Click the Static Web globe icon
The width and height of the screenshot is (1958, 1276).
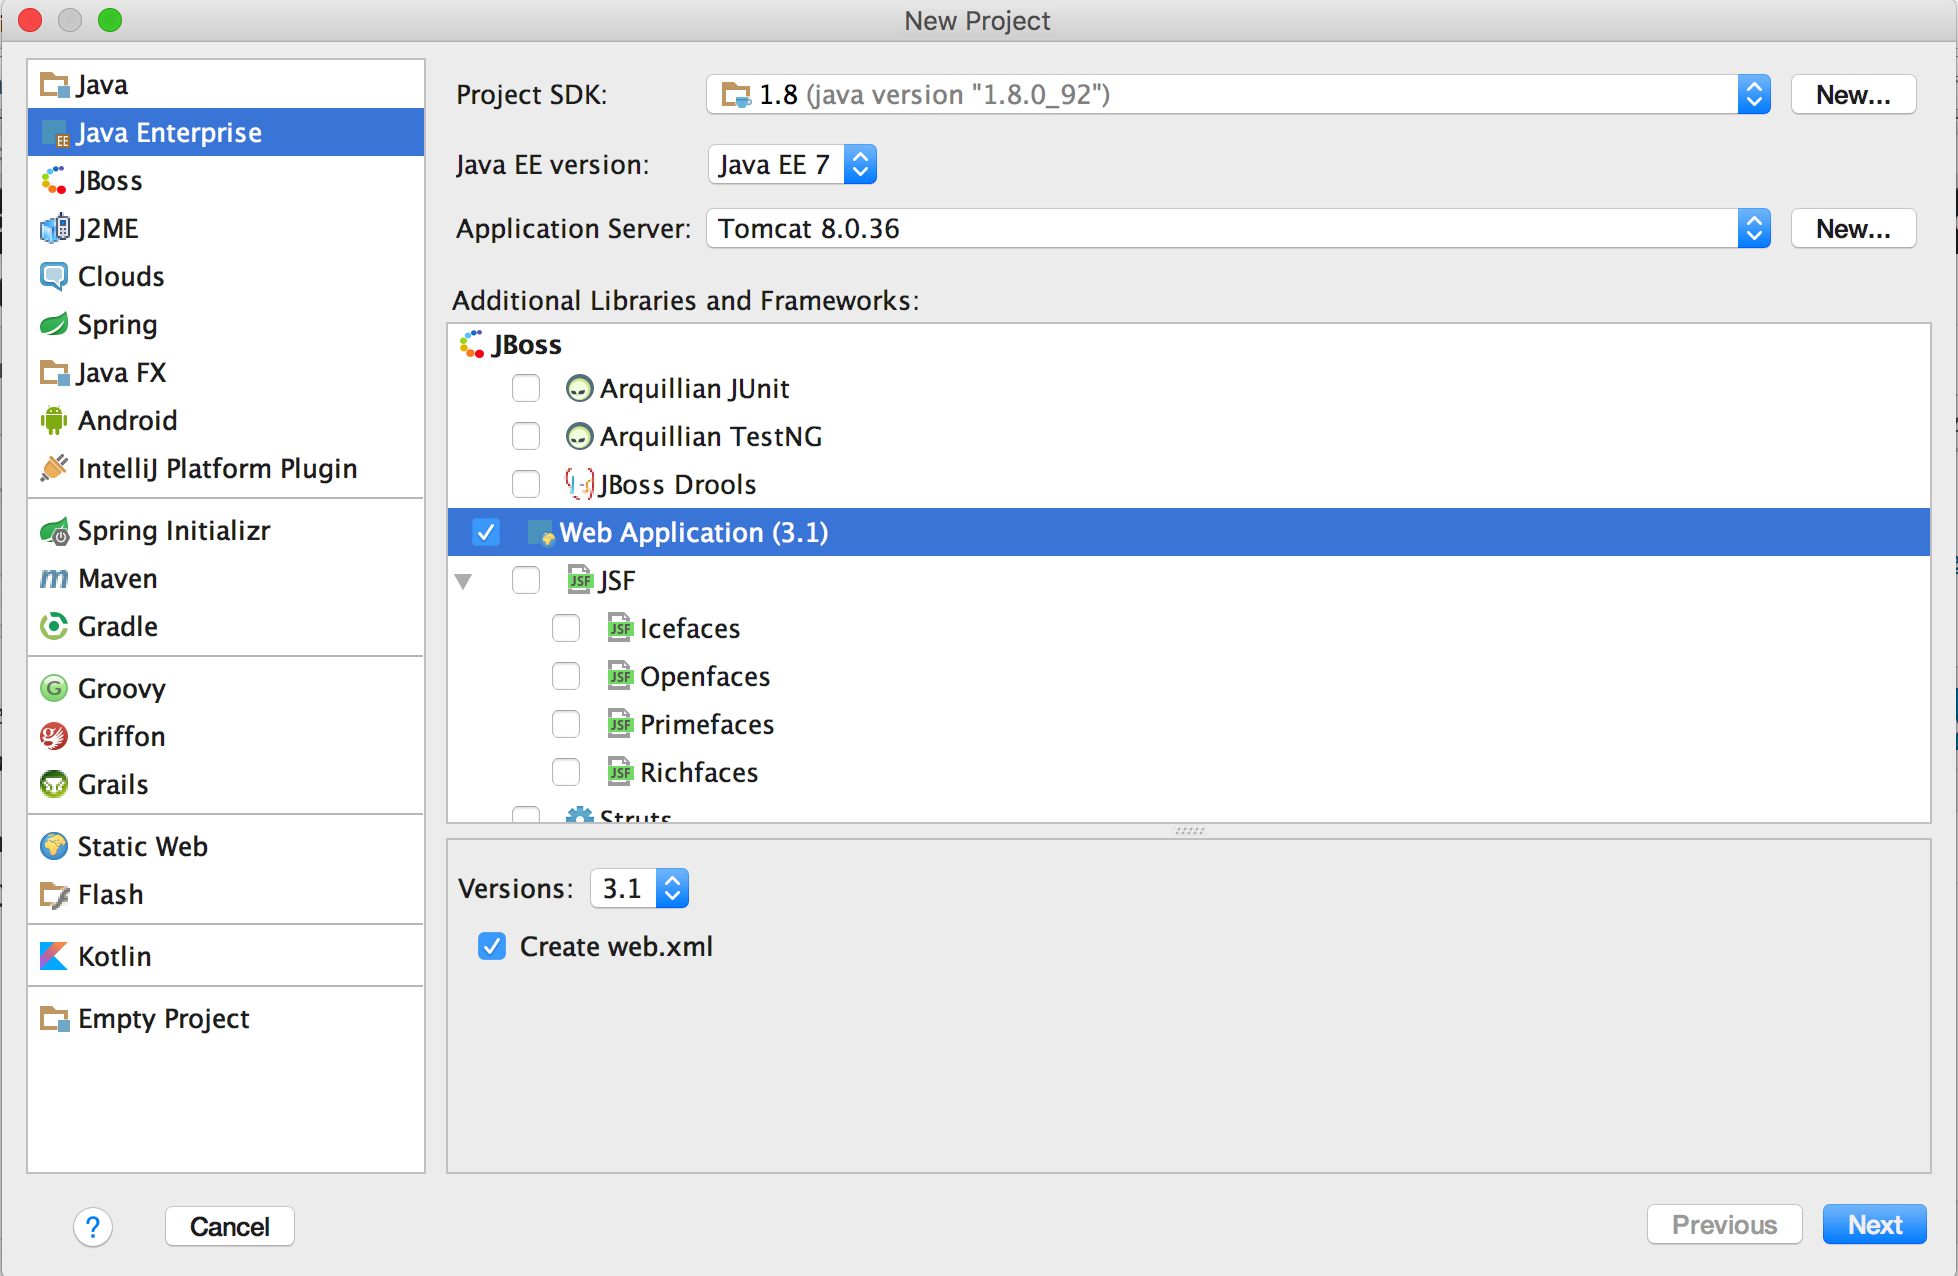[54, 847]
